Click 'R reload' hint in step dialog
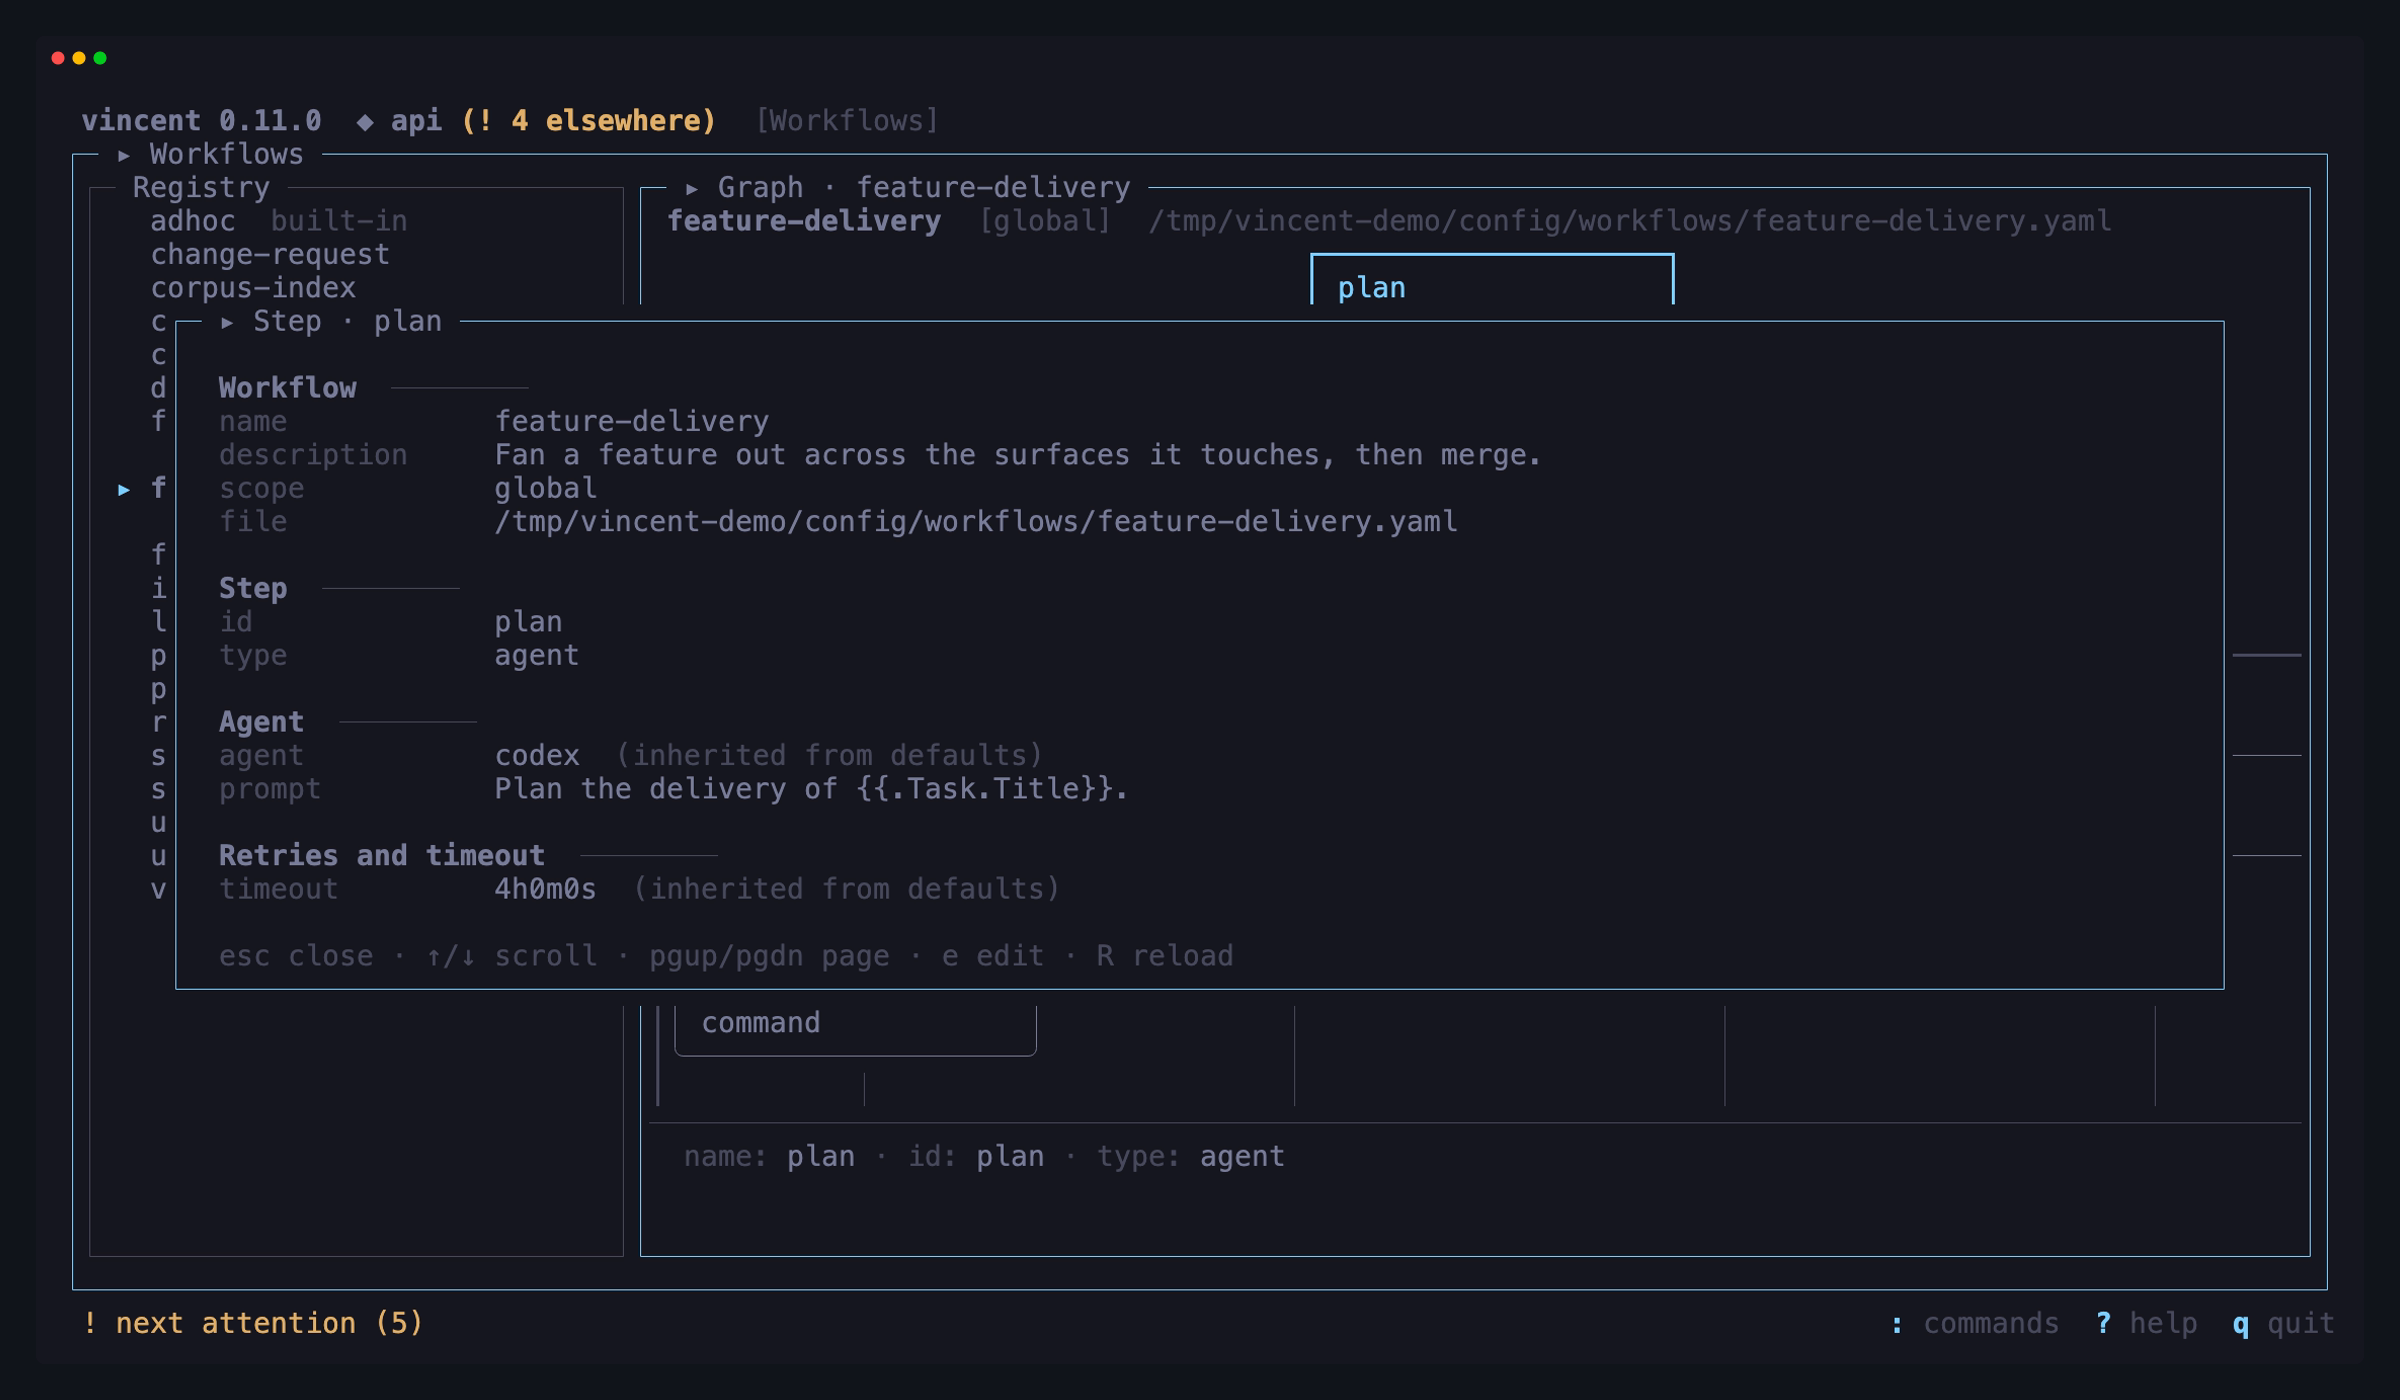The width and height of the screenshot is (2400, 1400). pos(1165,956)
